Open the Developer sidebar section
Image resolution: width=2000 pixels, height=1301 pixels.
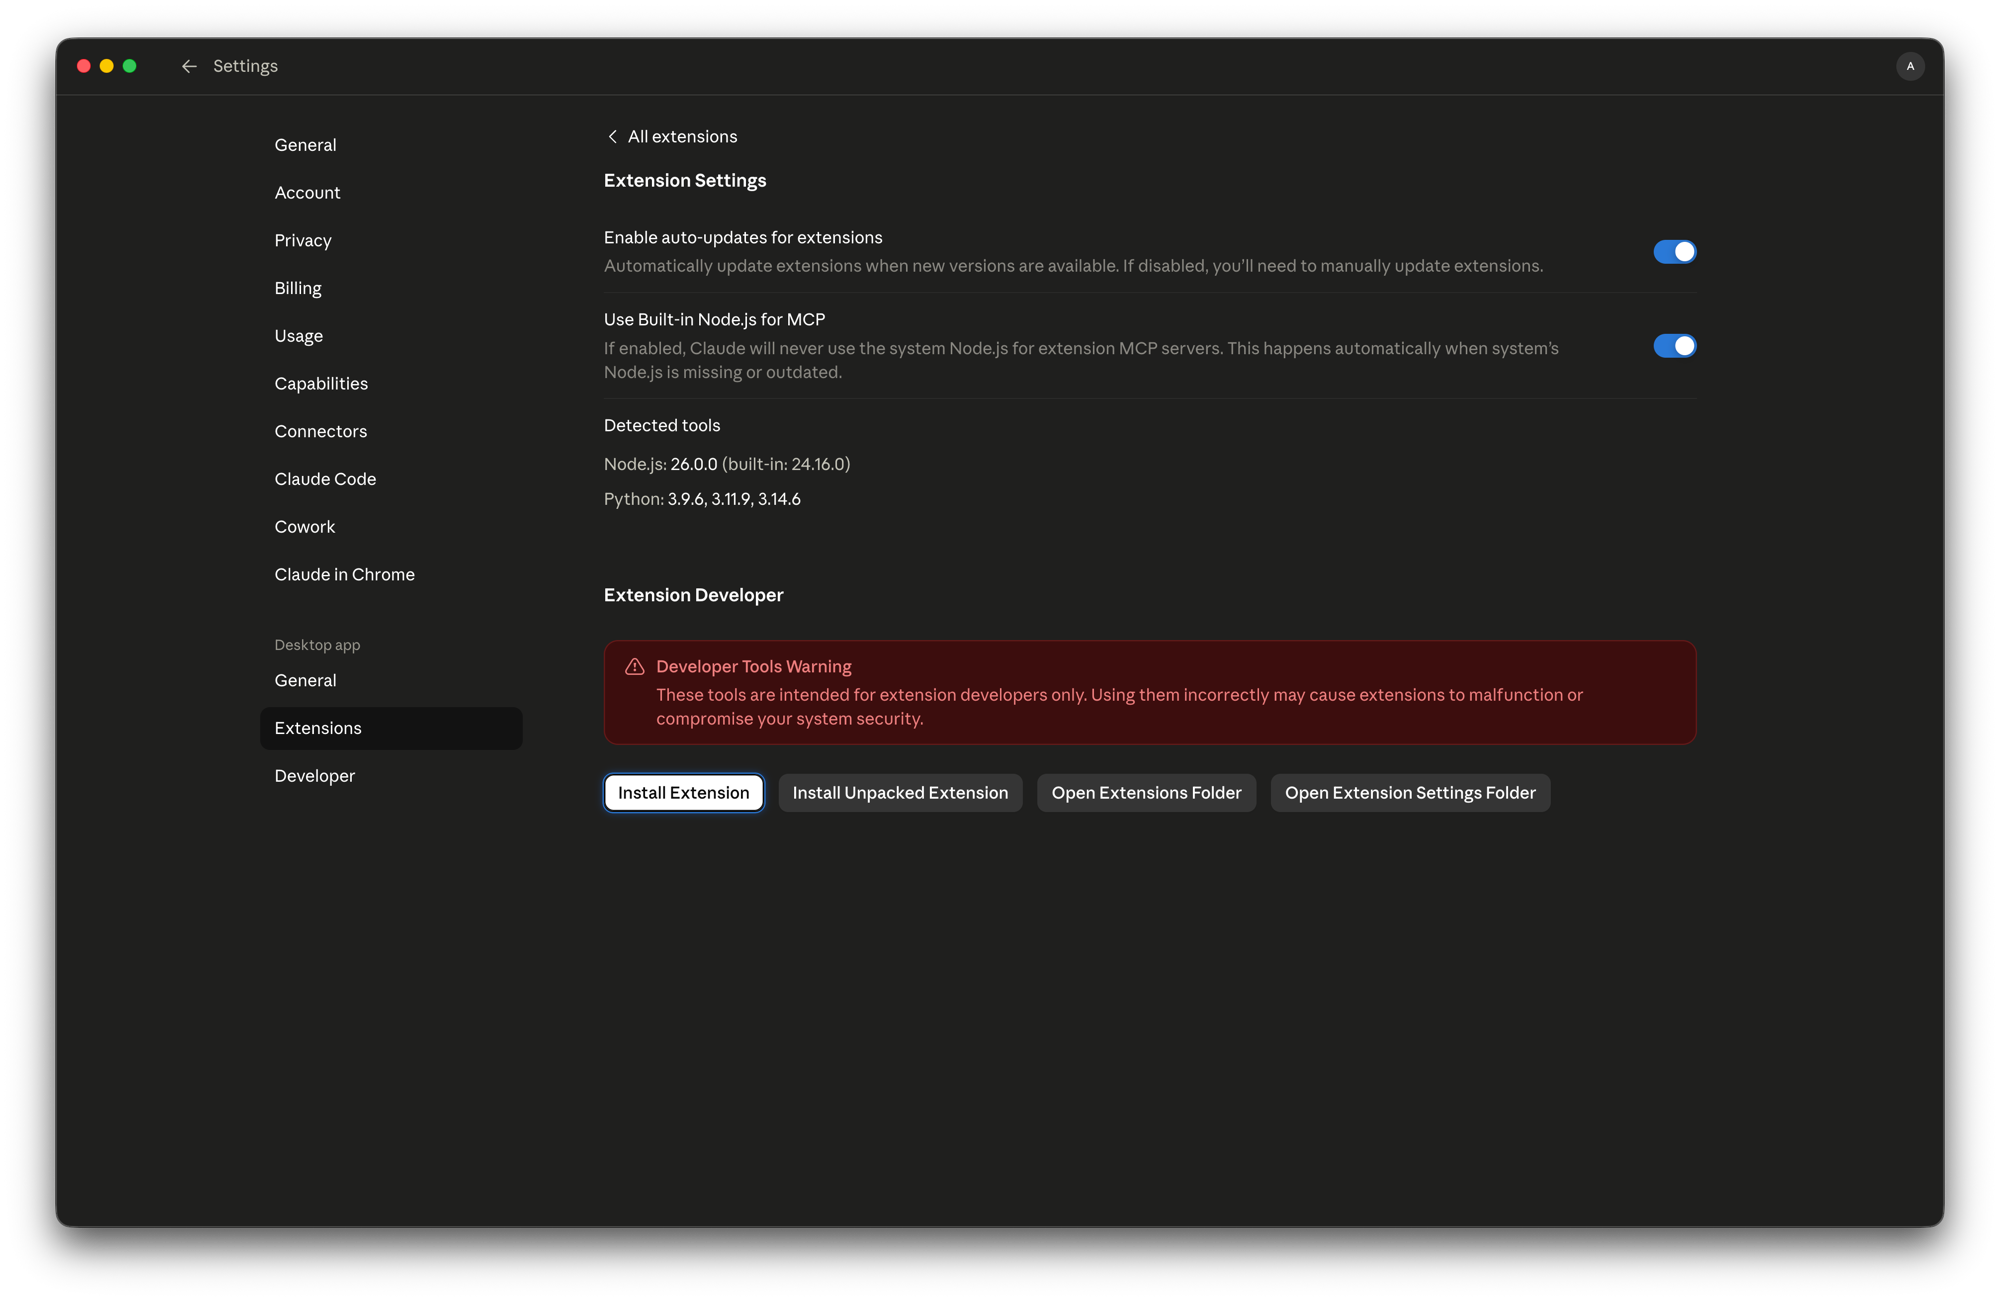click(391, 776)
